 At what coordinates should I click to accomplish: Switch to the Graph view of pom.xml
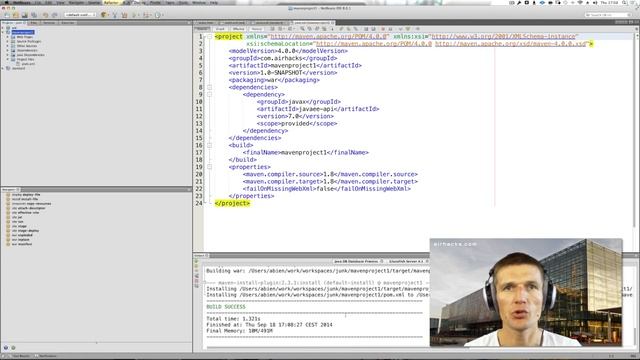(x=220, y=29)
